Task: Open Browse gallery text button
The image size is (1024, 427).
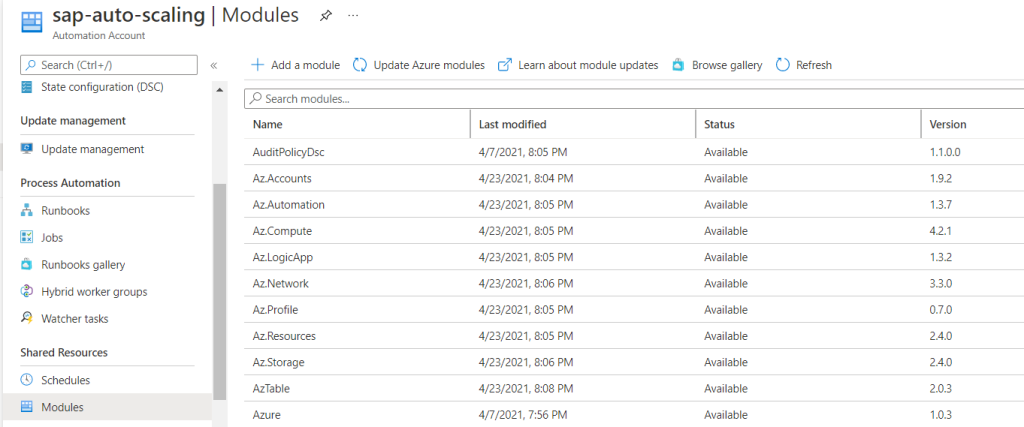Action: pyautogui.click(x=727, y=65)
